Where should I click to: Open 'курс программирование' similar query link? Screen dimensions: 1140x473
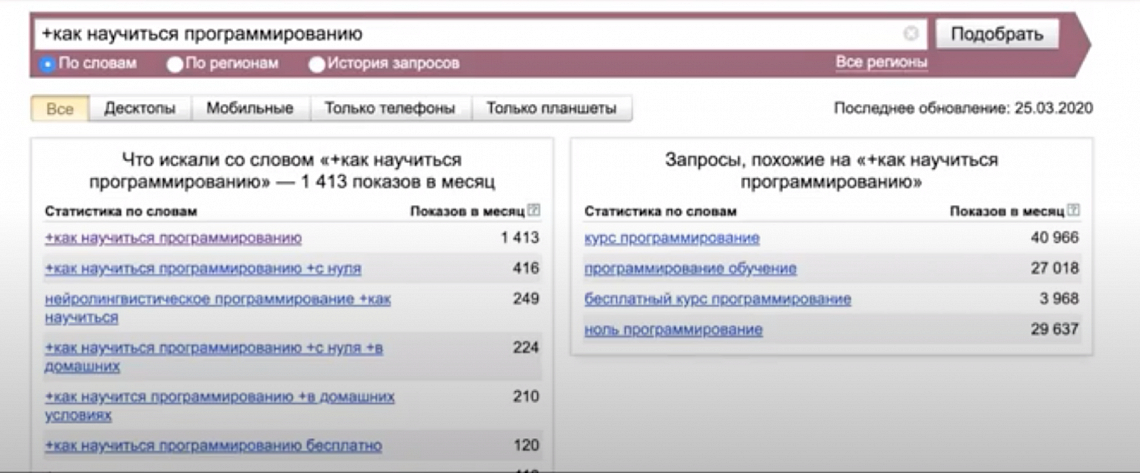(672, 238)
